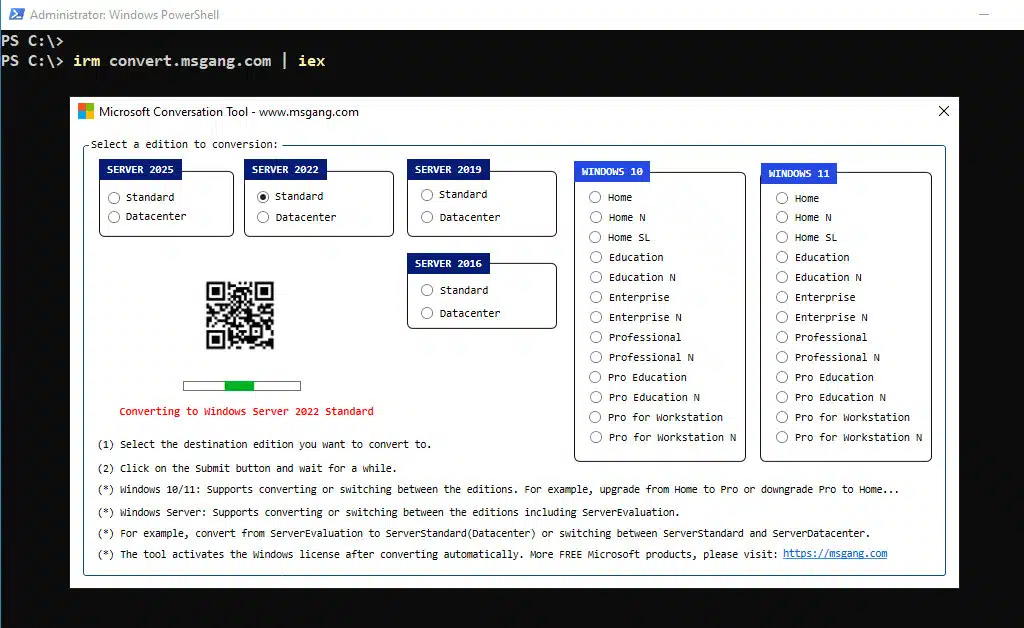Select Windows 10 Home edition
The height and width of the screenshot is (628, 1024).
596,198
